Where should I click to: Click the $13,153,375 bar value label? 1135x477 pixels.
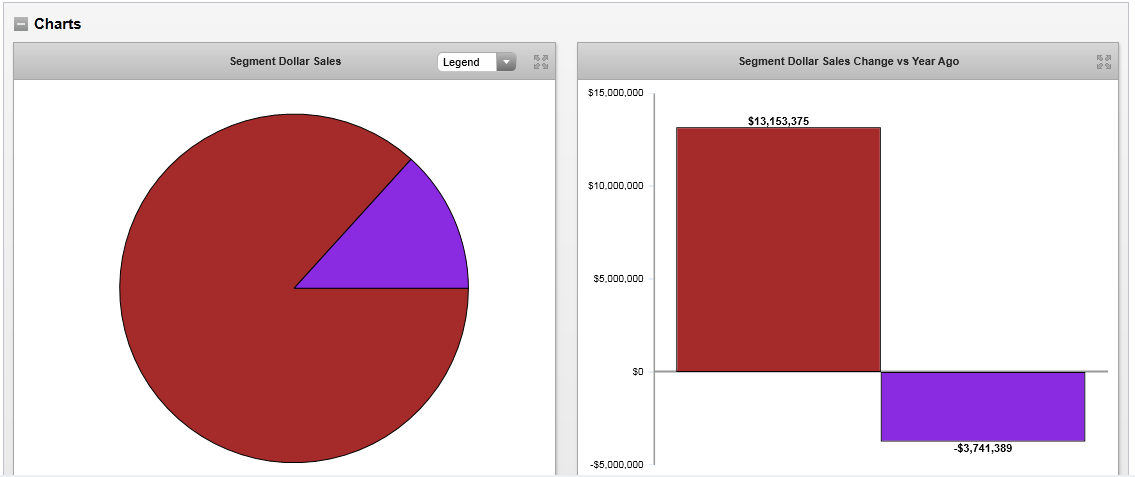click(x=778, y=121)
